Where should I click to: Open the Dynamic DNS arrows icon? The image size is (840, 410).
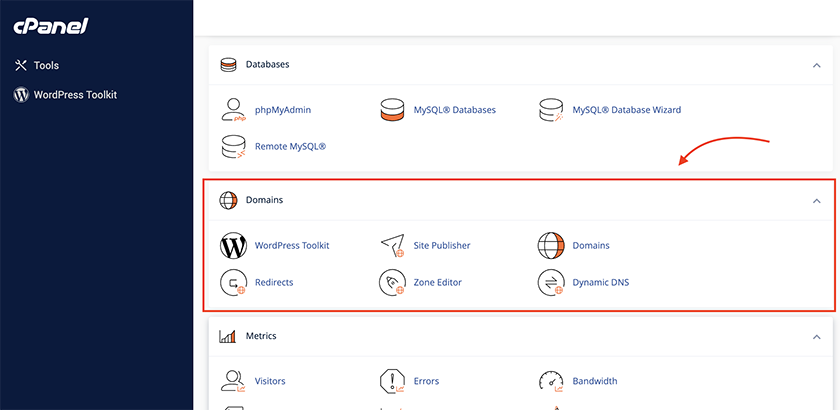[x=551, y=282]
